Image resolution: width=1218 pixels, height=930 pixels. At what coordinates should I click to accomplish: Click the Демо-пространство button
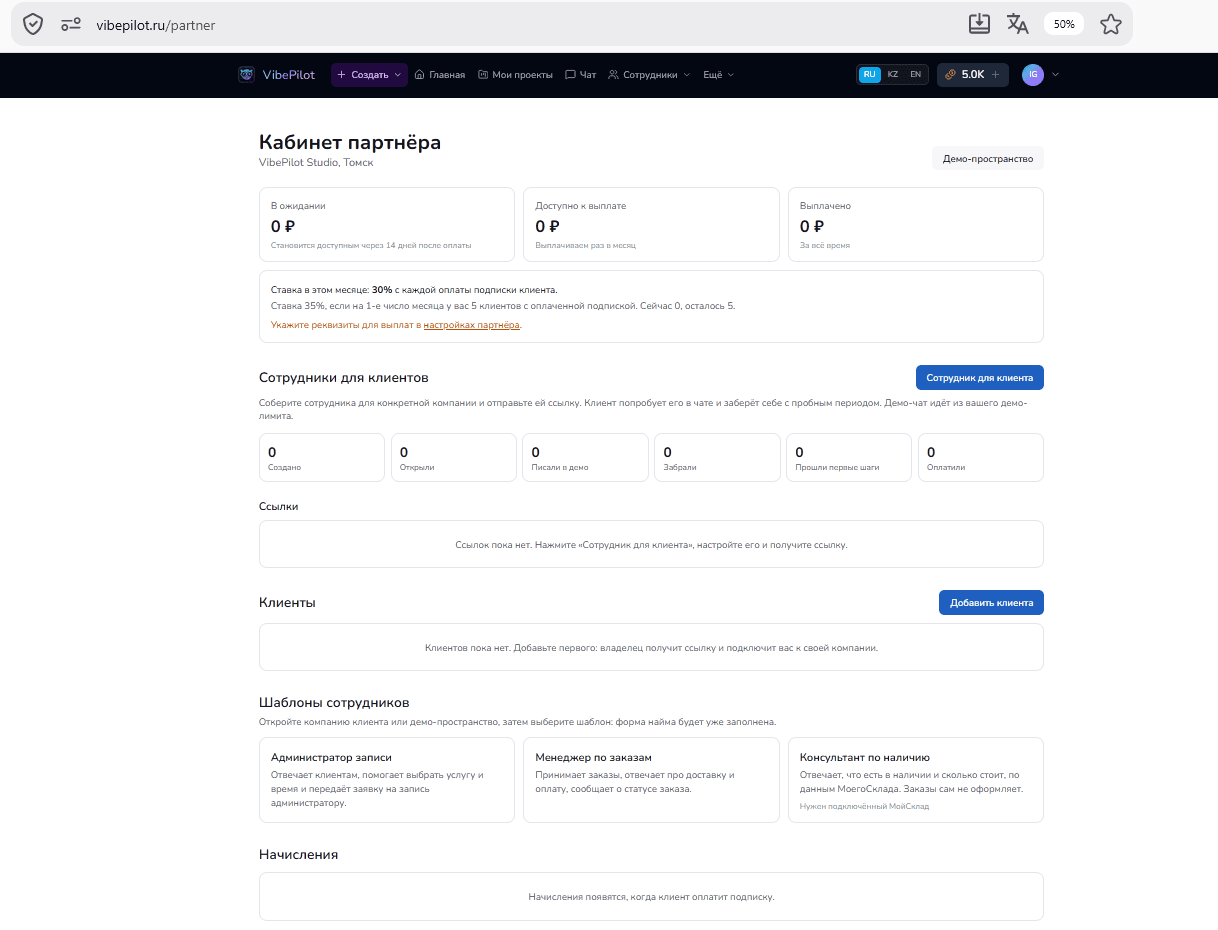(987, 158)
